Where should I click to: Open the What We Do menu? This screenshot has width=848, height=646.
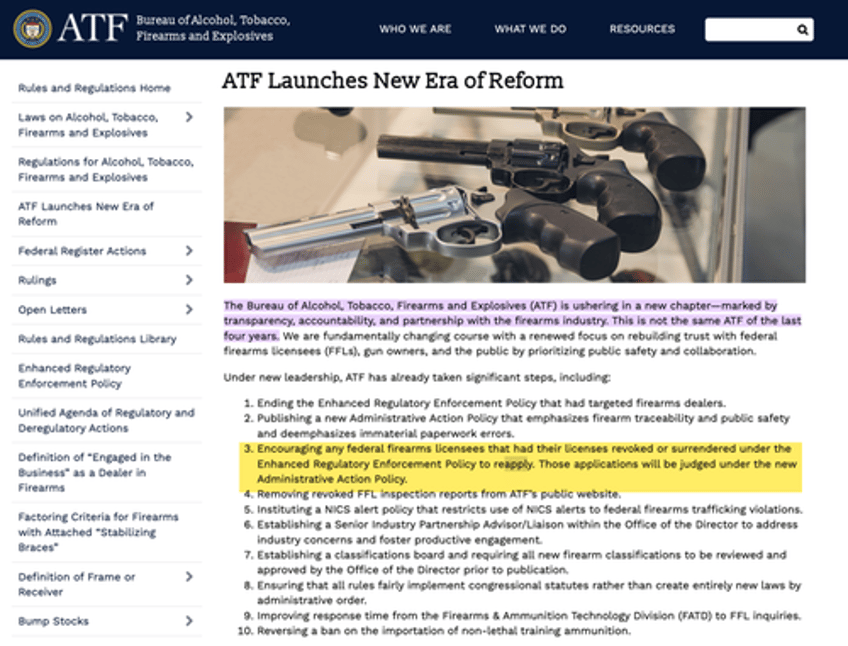point(530,29)
